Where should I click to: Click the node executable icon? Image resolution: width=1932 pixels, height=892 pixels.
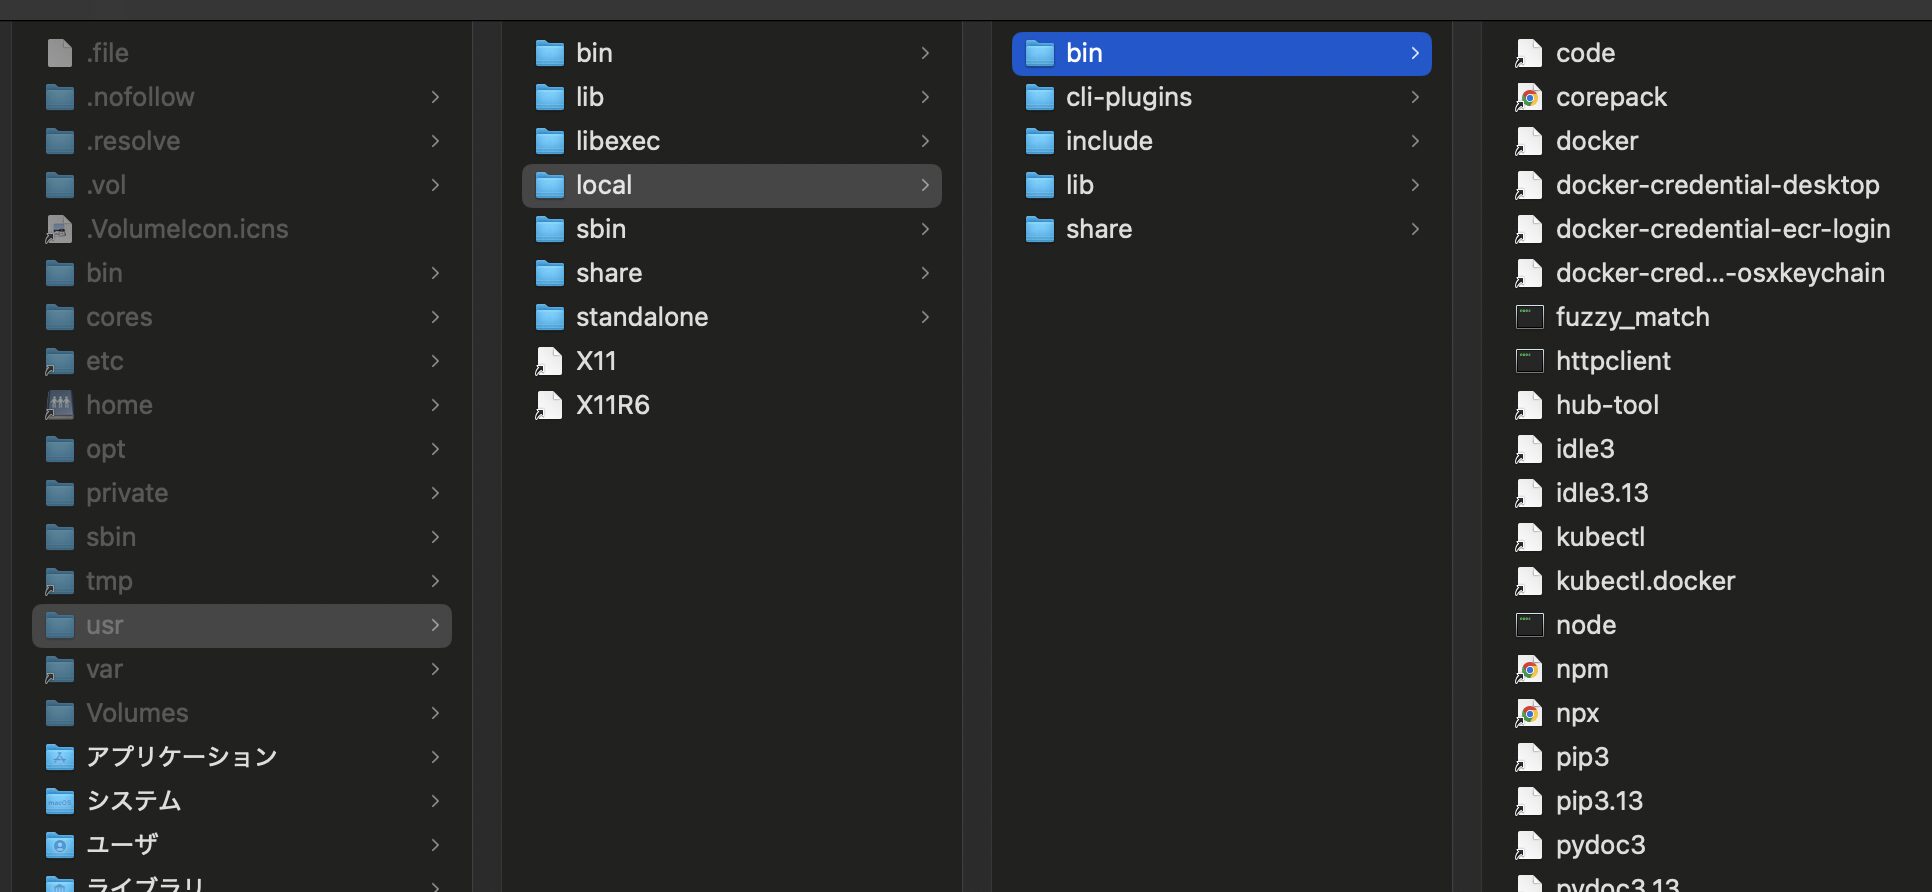click(x=1530, y=625)
